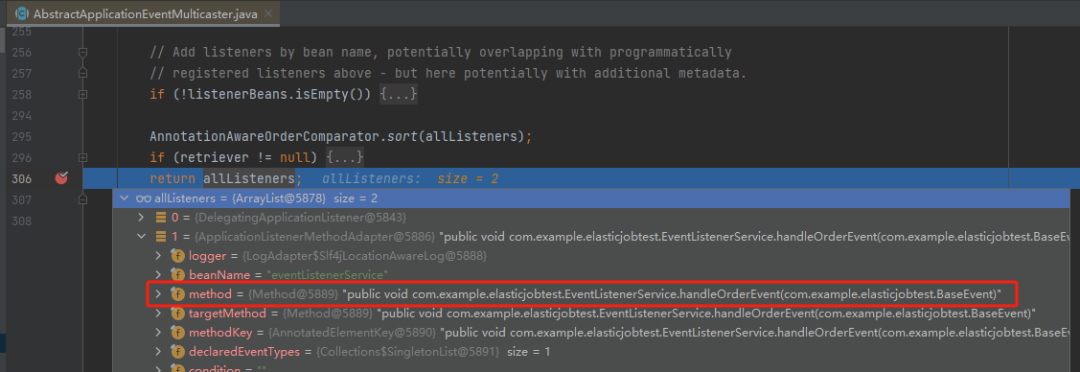Click the array element icon for index 0

(x=160, y=218)
